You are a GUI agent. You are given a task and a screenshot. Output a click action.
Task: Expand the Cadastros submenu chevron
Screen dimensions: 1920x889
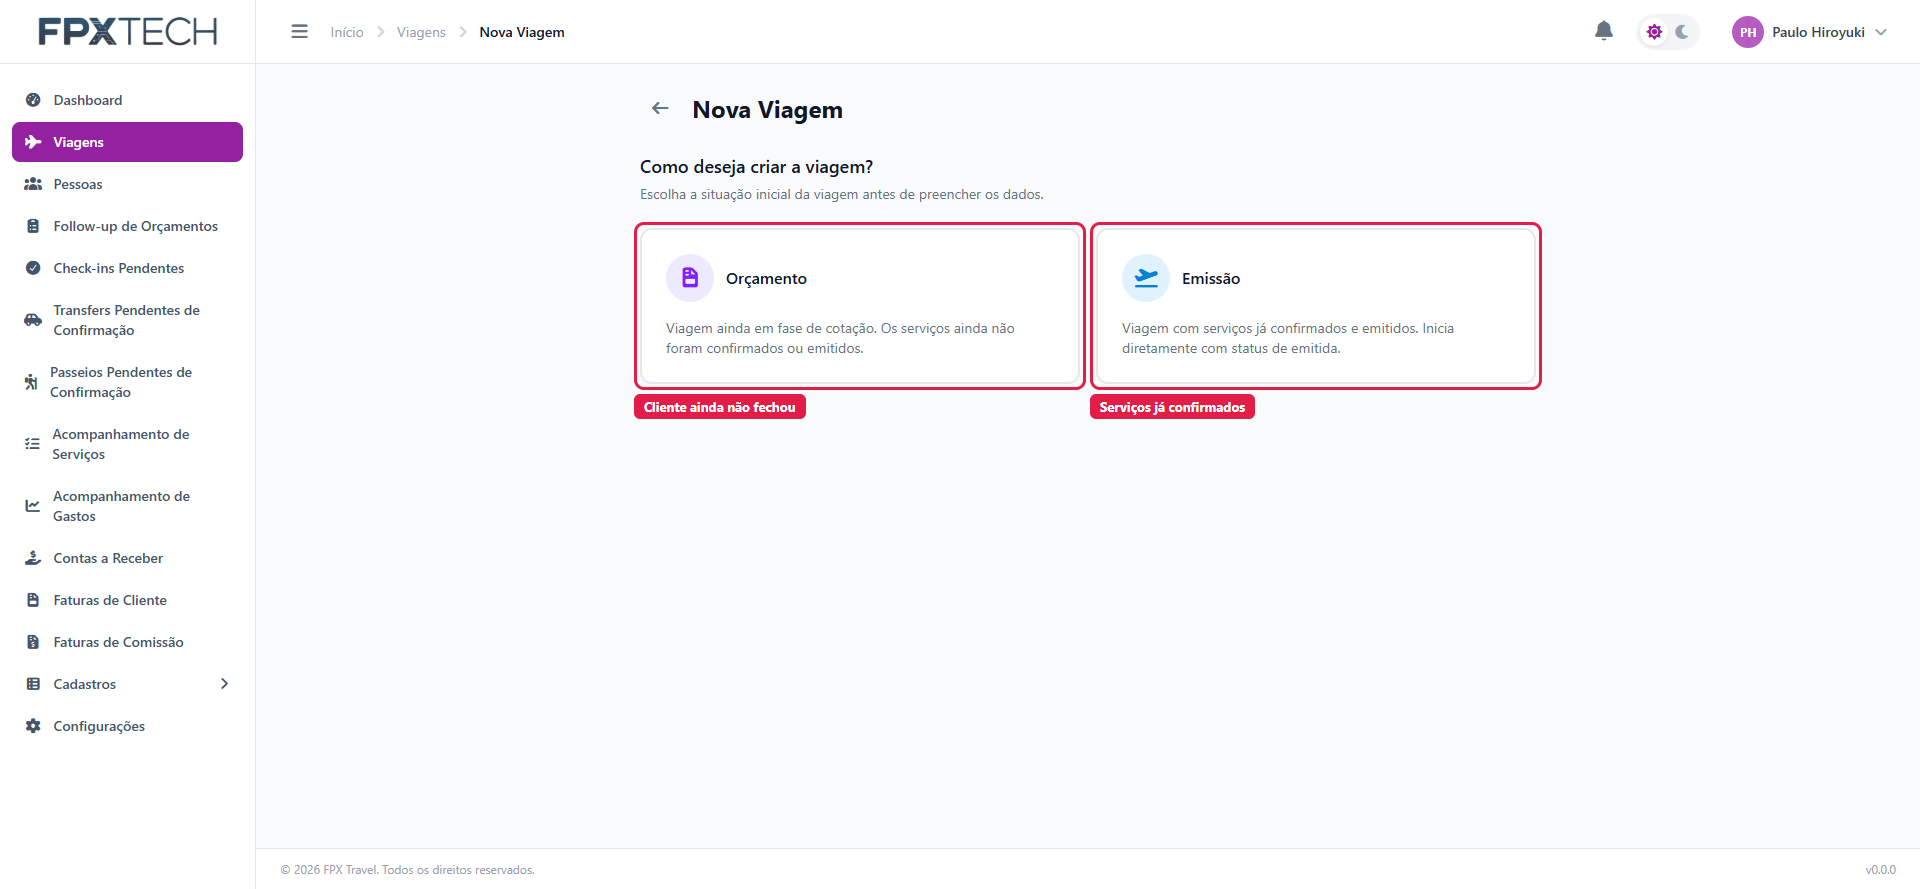(224, 684)
